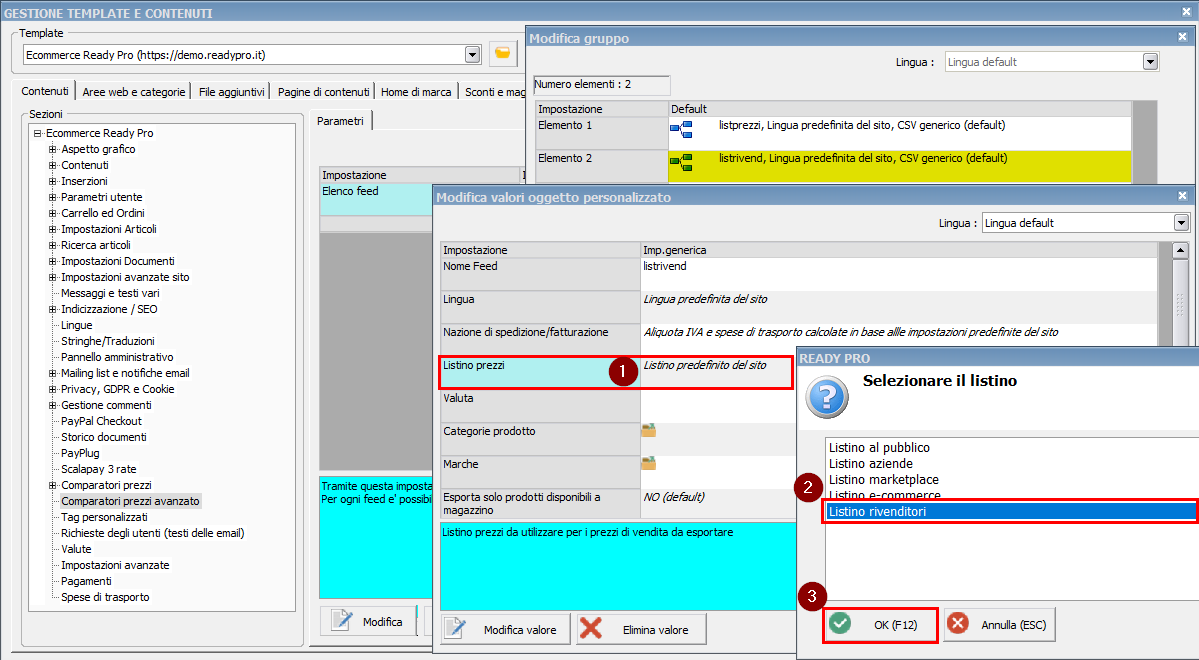
Task: Click the Elemento 1 network icon
Action: point(681,128)
